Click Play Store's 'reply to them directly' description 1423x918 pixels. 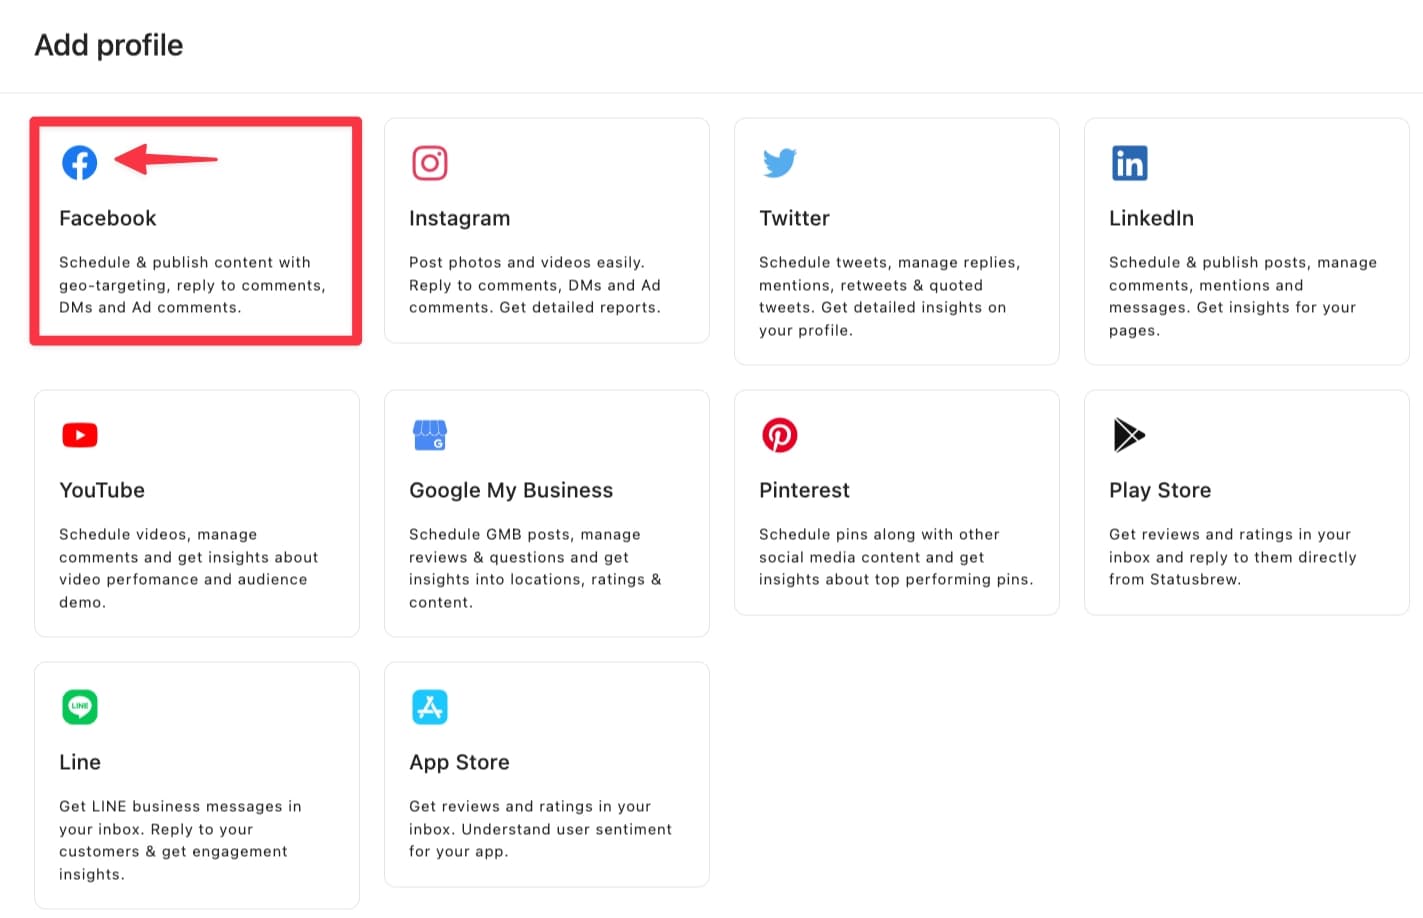(1233, 557)
